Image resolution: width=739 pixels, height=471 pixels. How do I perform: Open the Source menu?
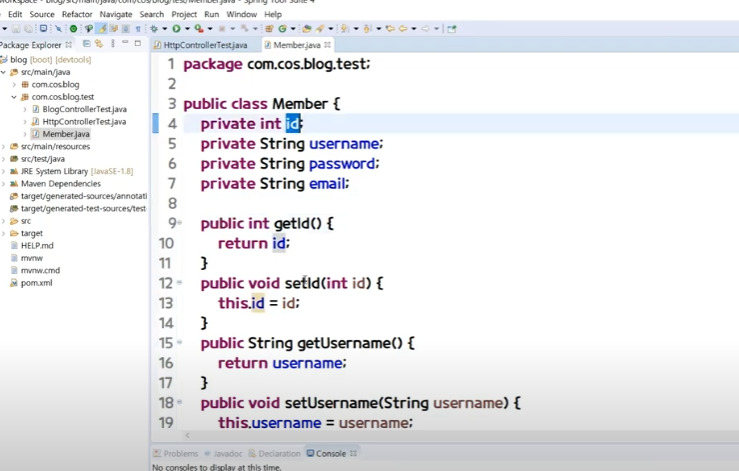click(x=42, y=14)
